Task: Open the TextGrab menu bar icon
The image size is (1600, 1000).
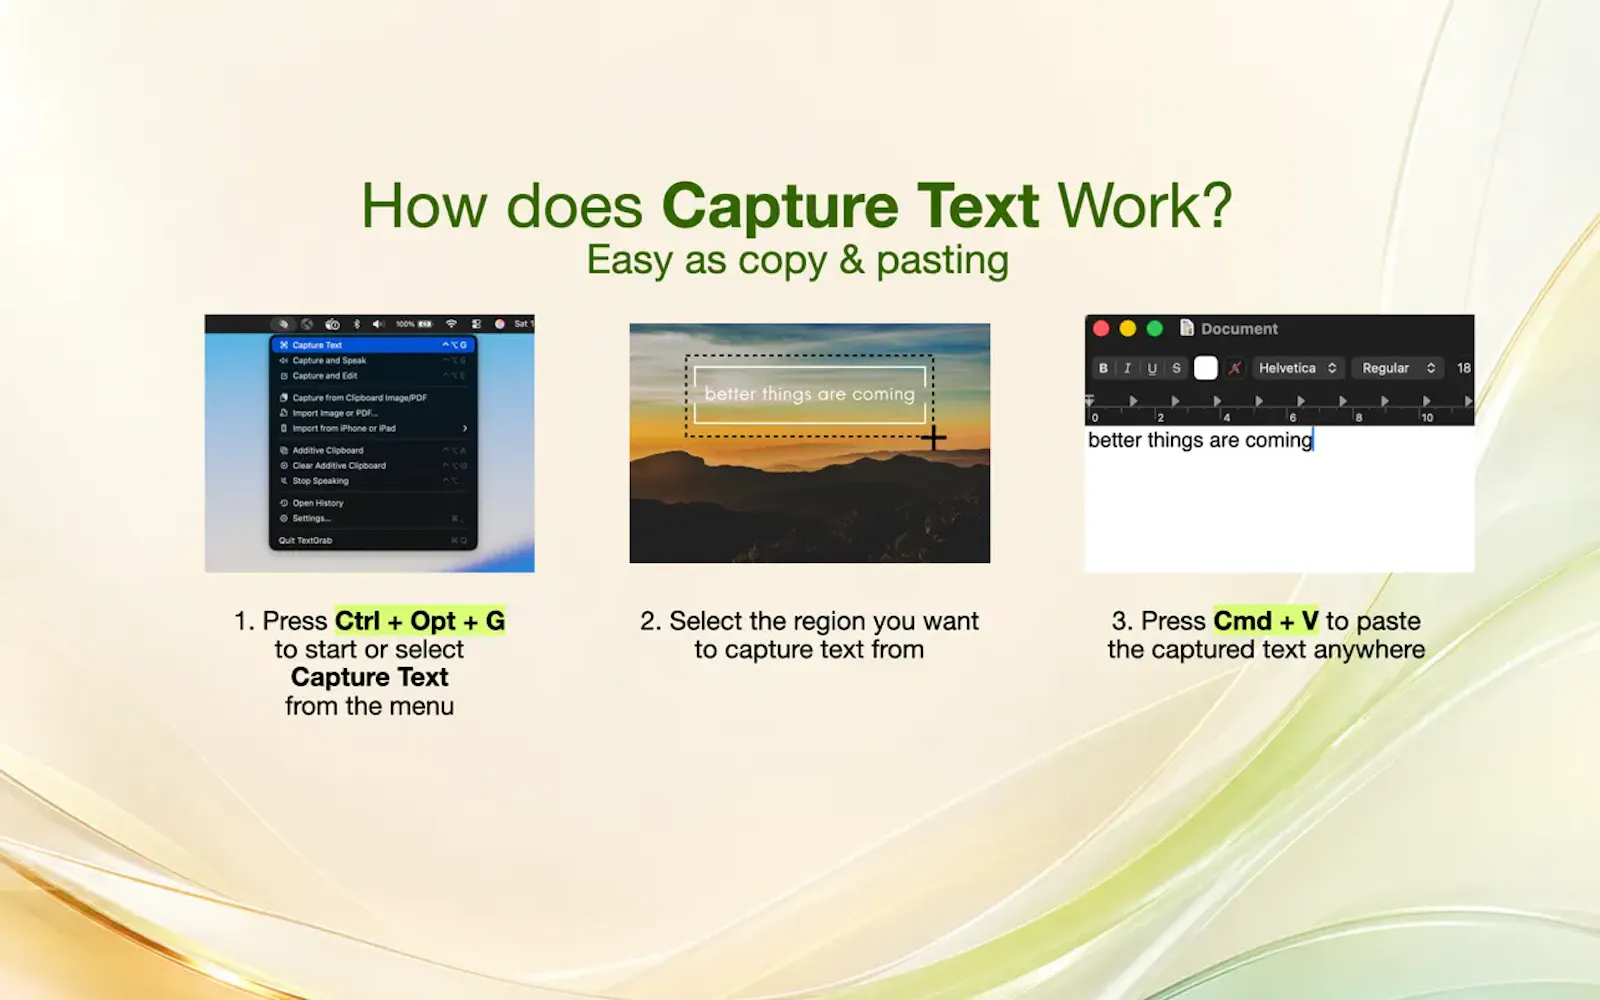Action: coord(283,324)
